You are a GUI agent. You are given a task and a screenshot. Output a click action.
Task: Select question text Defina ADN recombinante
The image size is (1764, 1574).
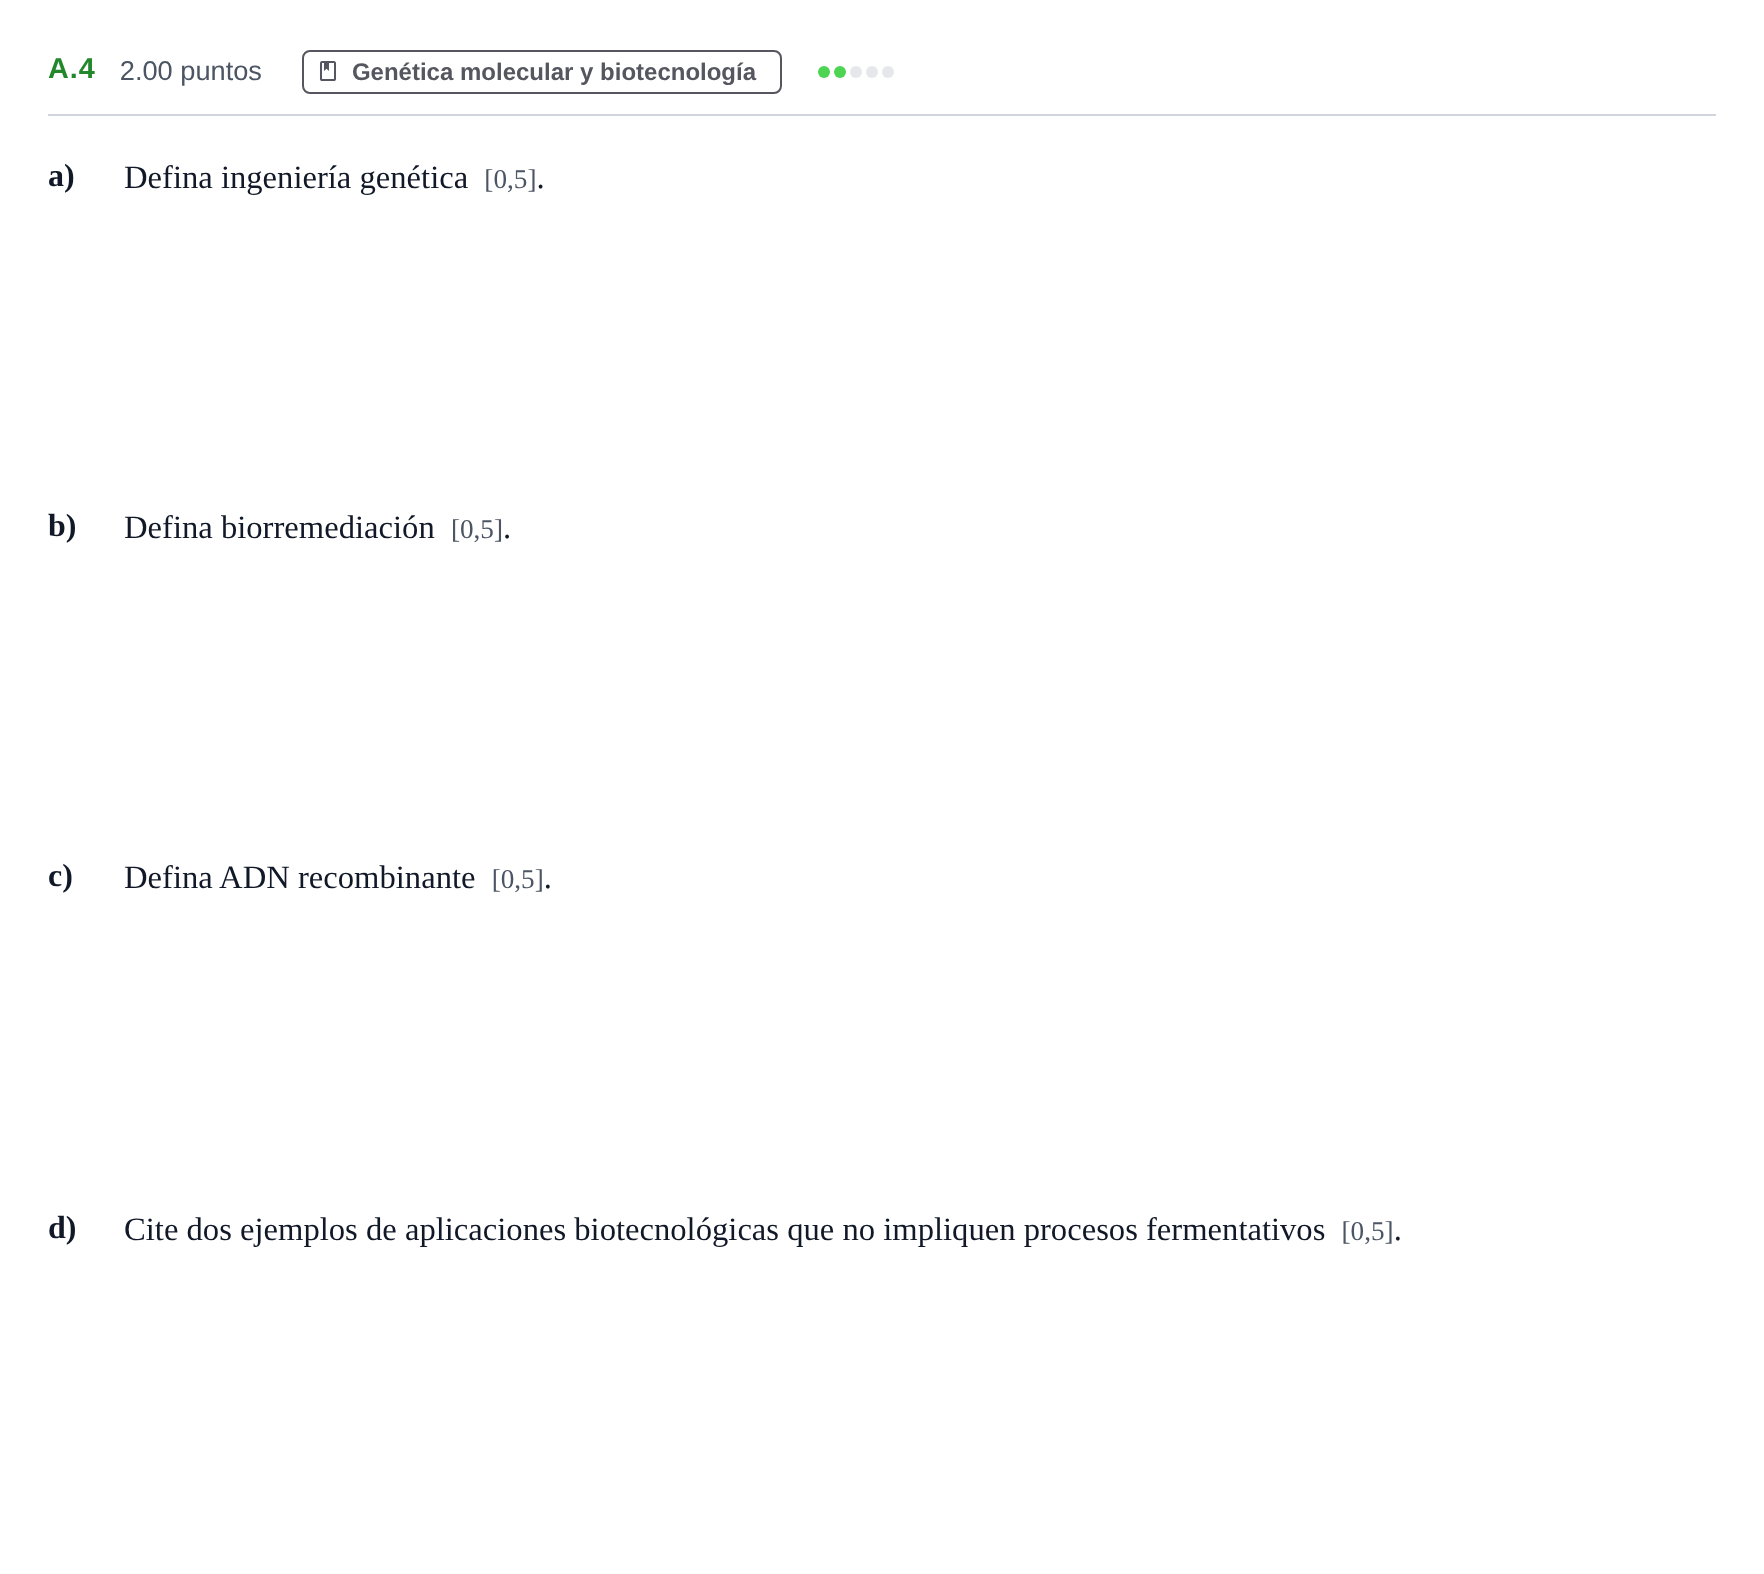(299, 878)
